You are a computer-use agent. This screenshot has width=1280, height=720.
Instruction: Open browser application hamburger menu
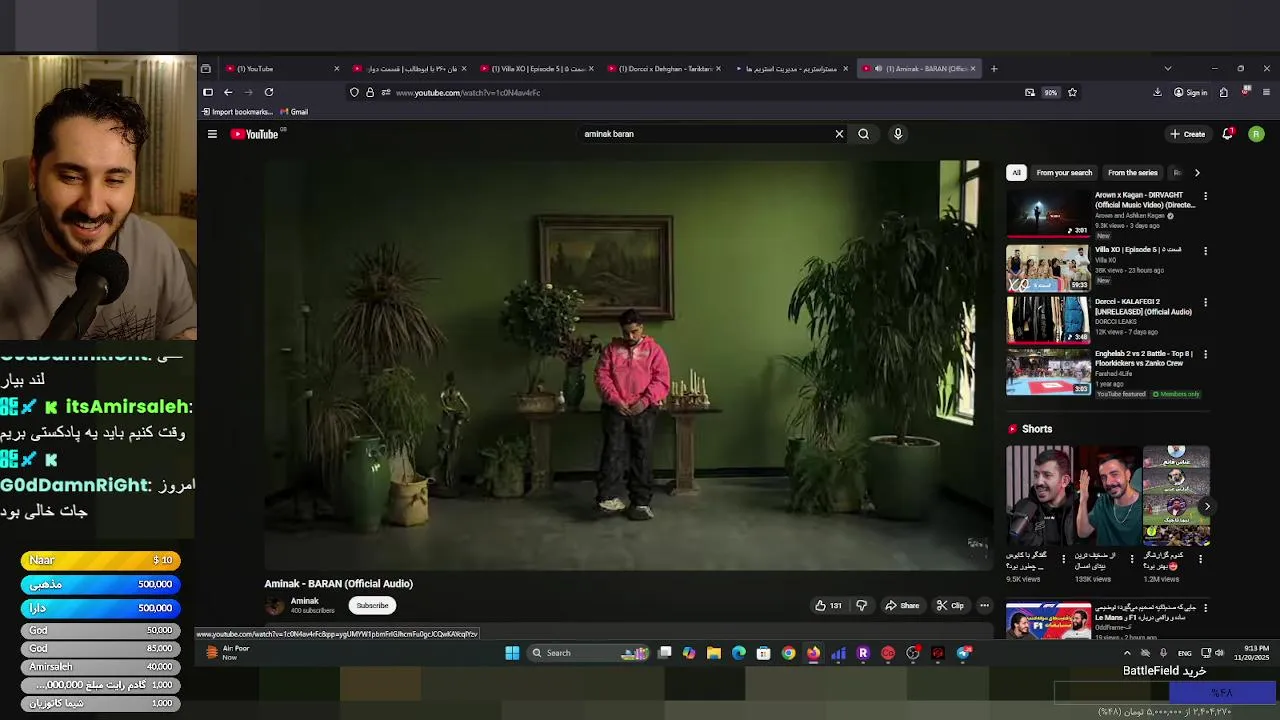1267,92
